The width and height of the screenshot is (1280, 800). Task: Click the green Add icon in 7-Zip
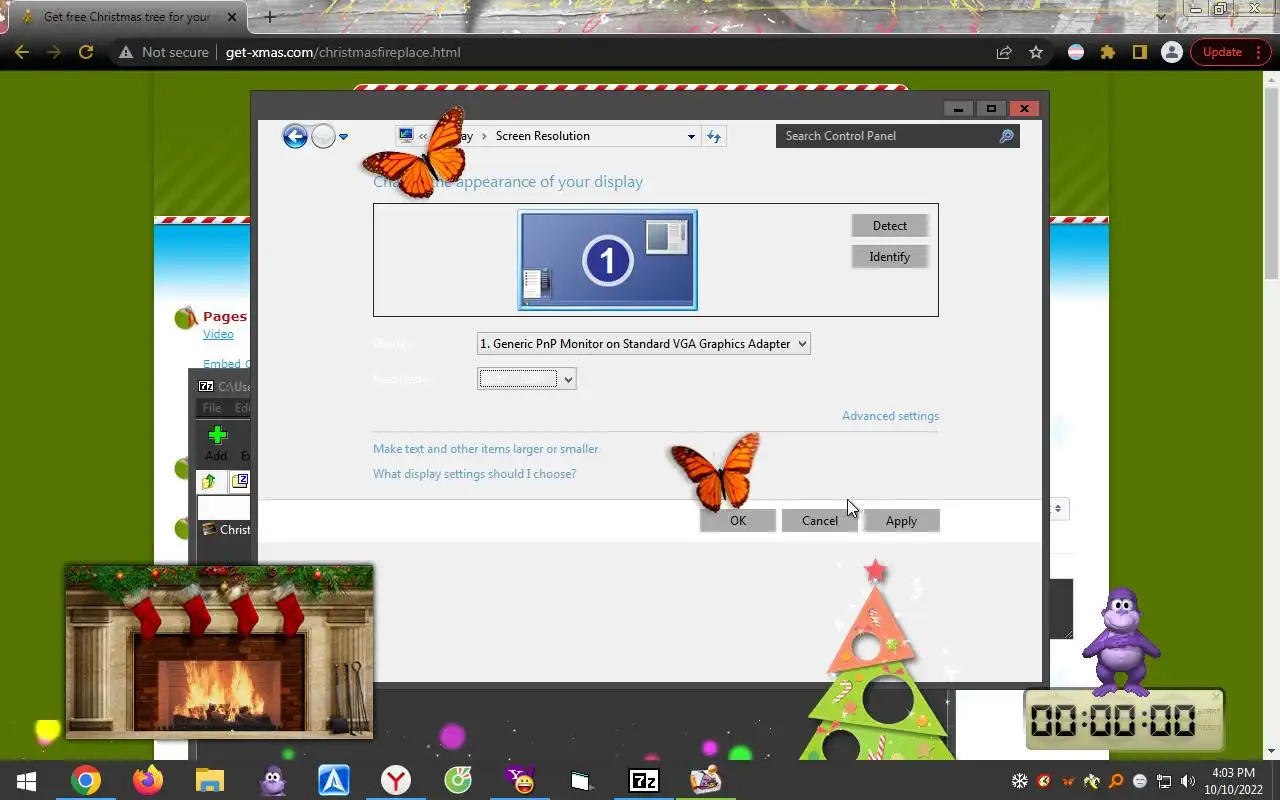217,435
